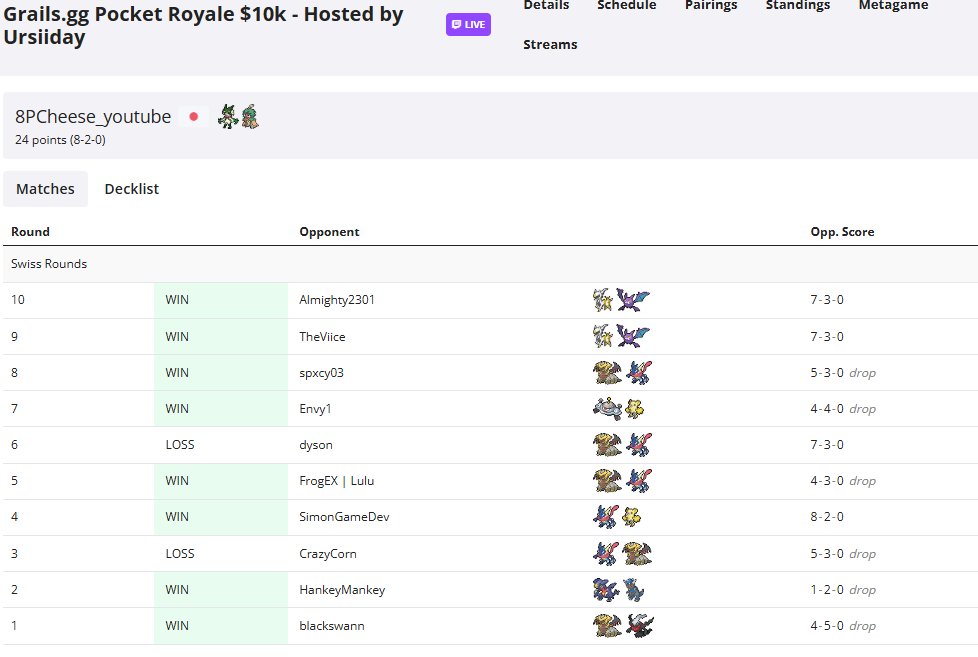Click Greninja deck icon in spxcy03 row
The image size is (978, 657).
click(639, 373)
